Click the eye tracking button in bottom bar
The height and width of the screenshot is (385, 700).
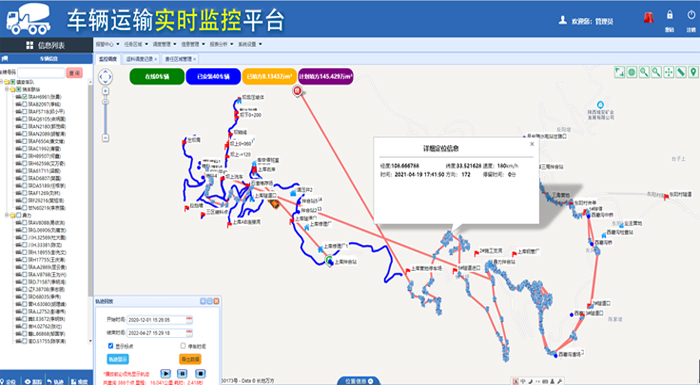pyautogui.click(x=33, y=381)
